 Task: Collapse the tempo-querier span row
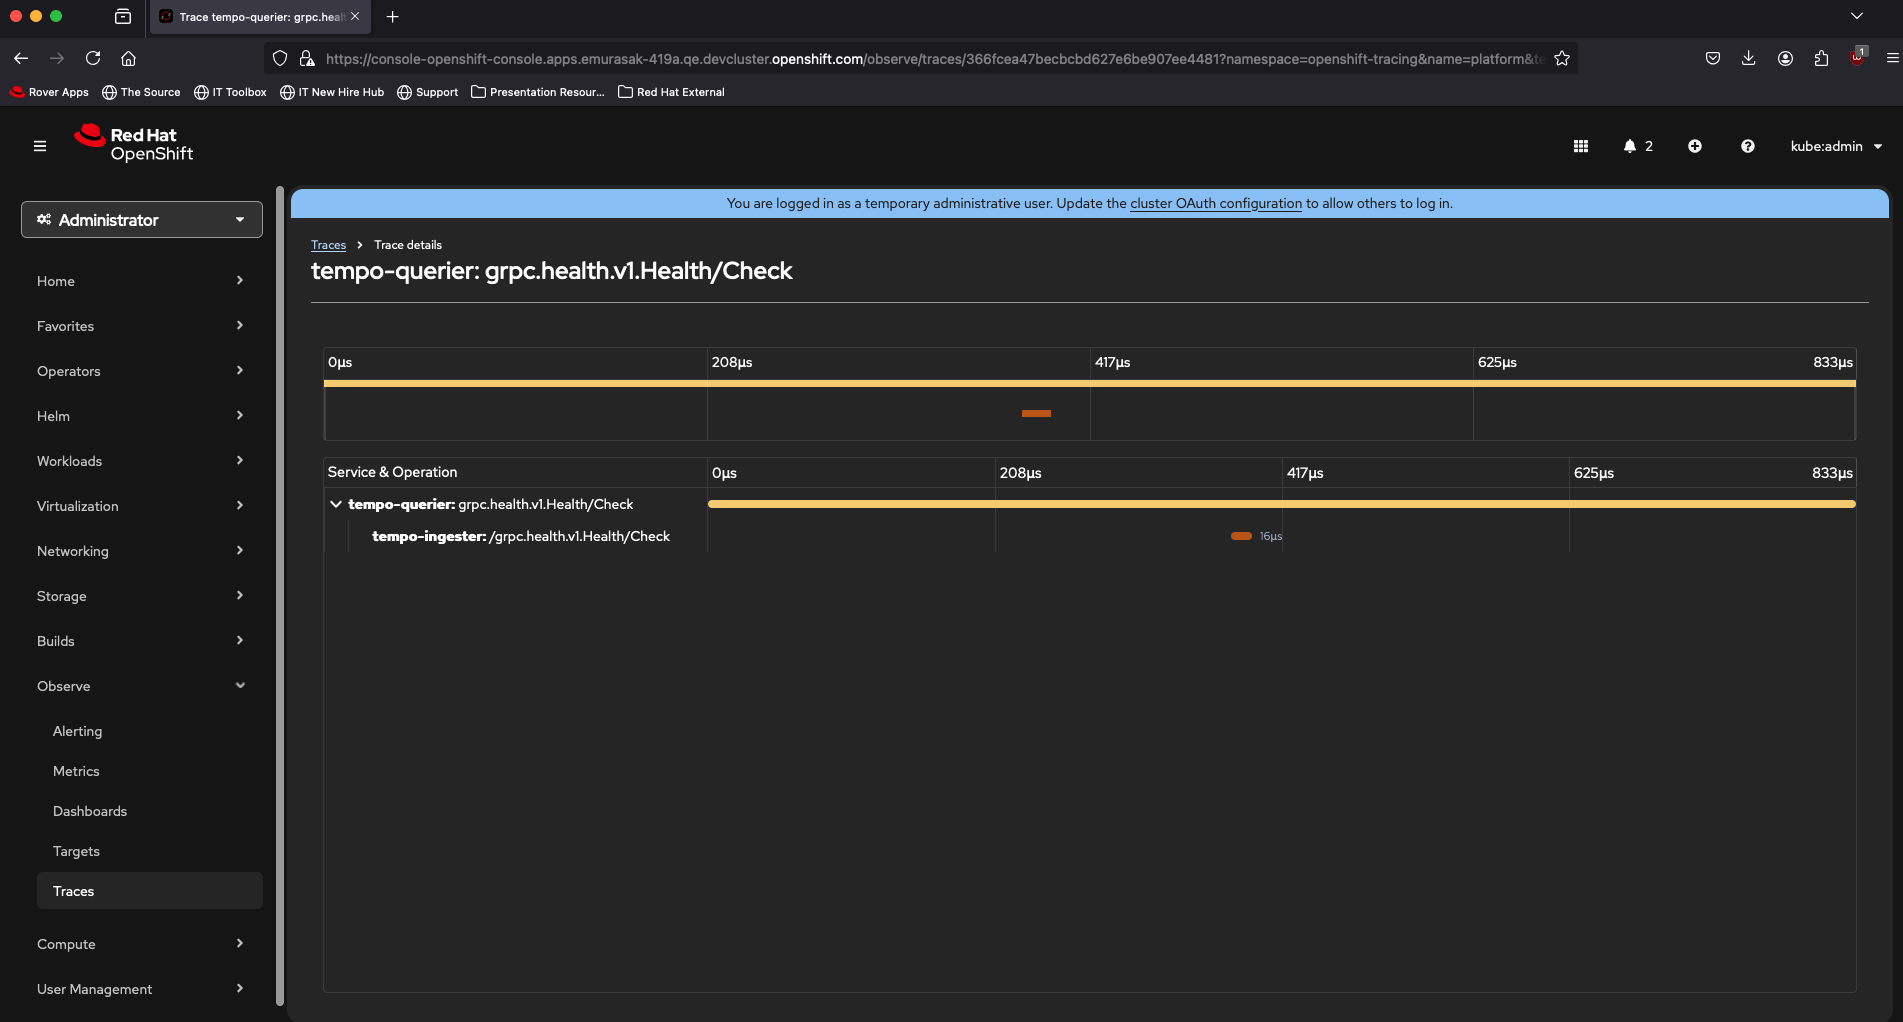[336, 504]
